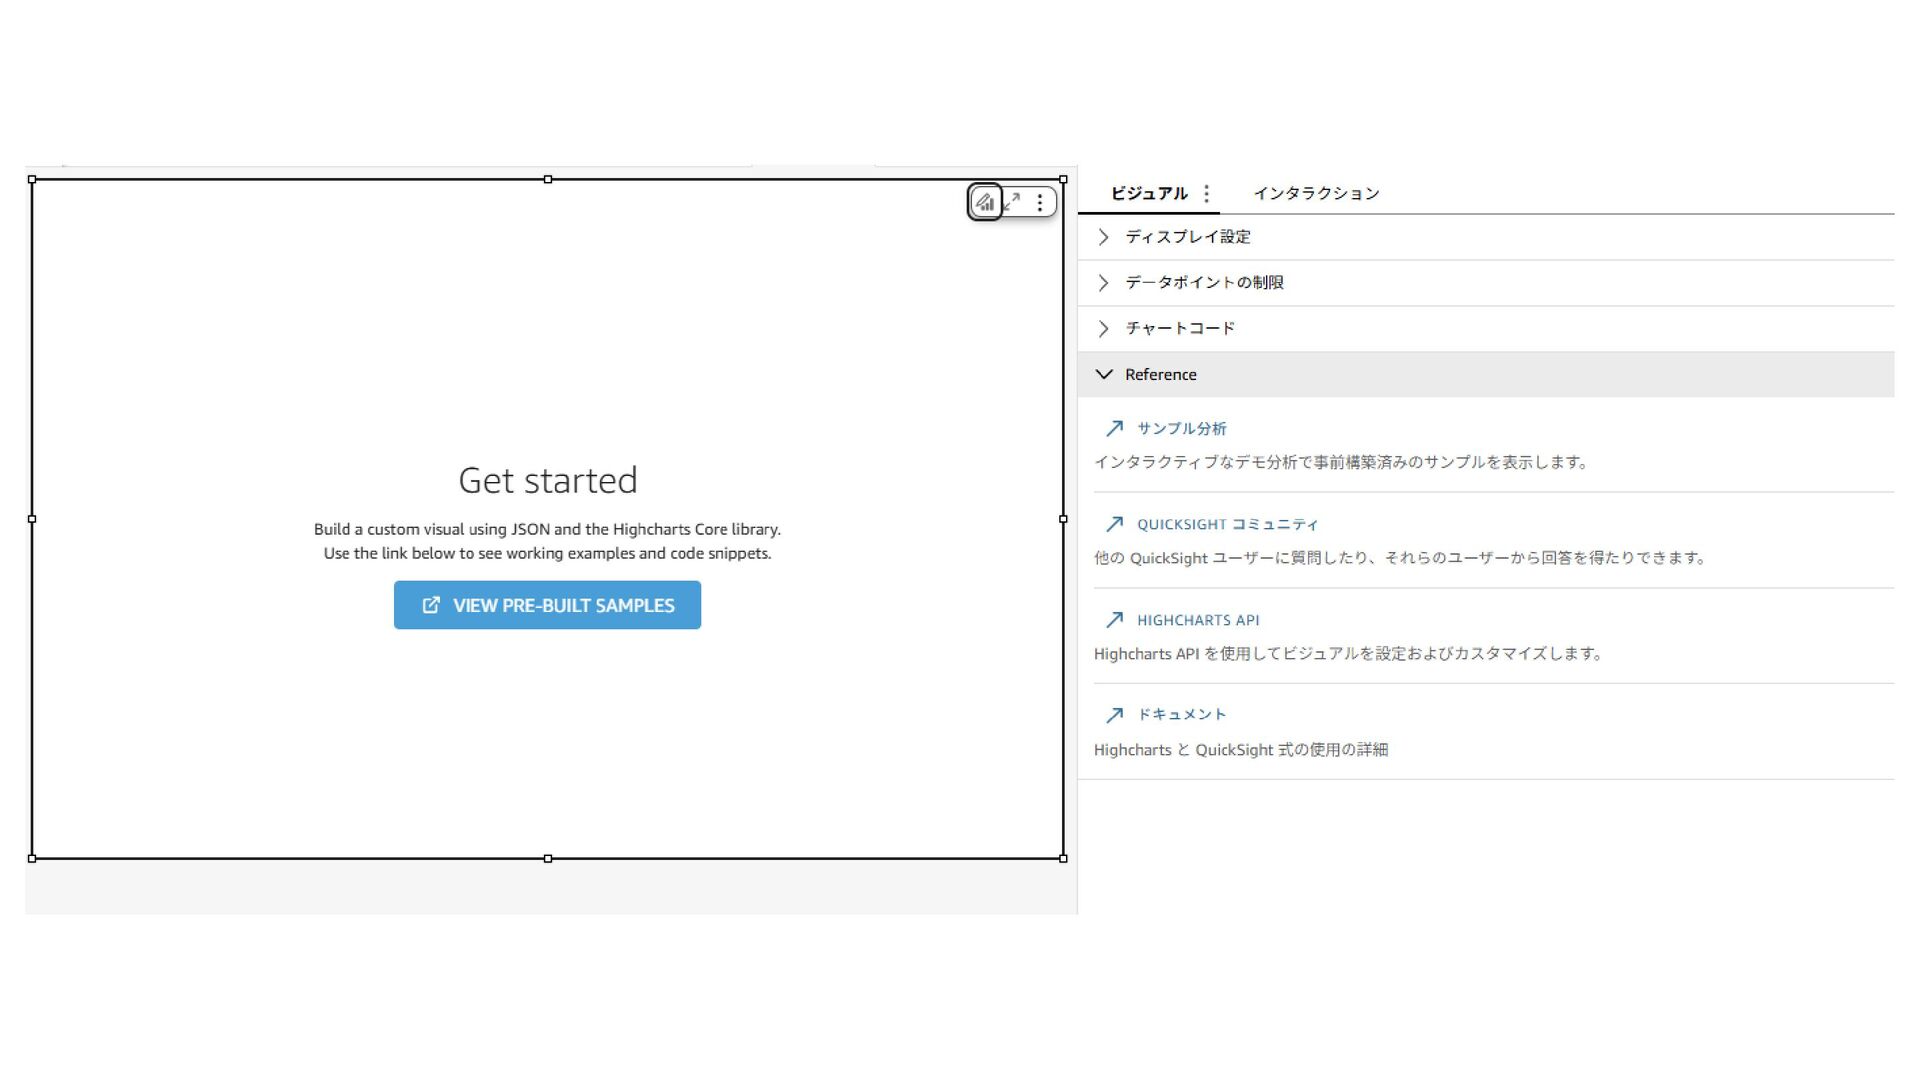Click the right-middle resize handle of visual
The height and width of the screenshot is (1080, 1920).
click(1063, 519)
